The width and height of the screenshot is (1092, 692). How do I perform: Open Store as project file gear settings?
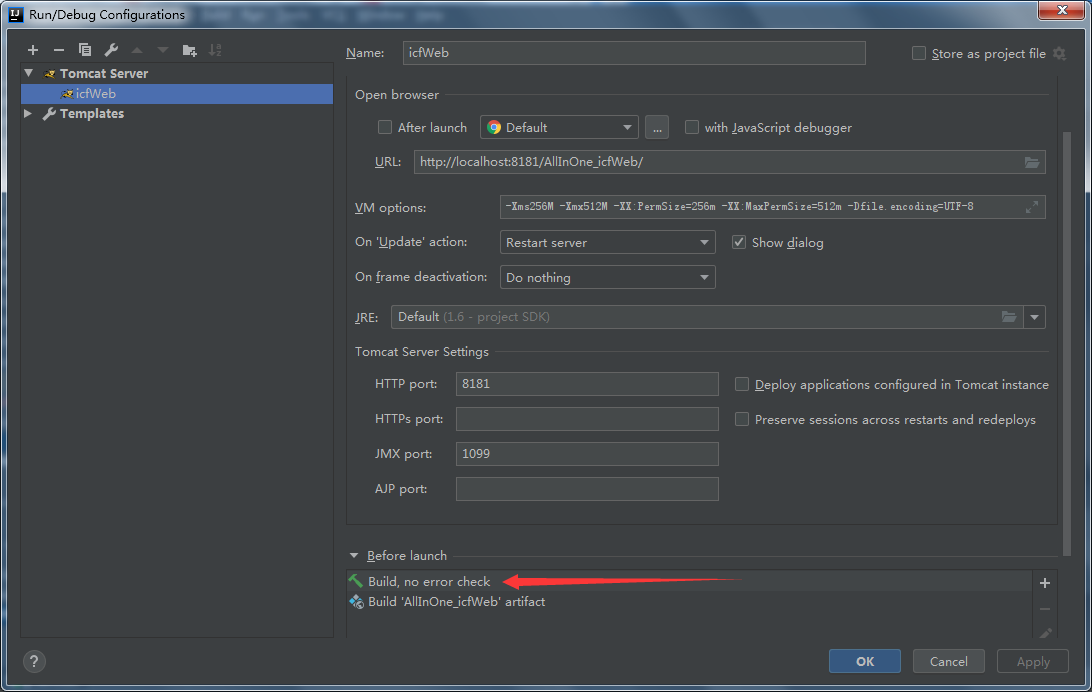1059,54
